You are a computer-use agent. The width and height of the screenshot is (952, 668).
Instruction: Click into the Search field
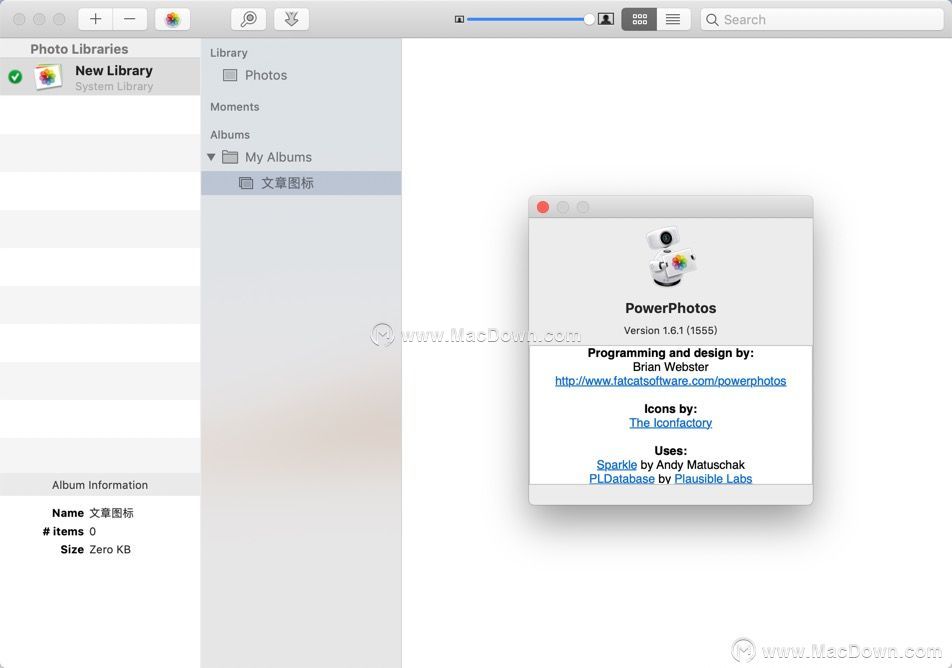(821, 19)
